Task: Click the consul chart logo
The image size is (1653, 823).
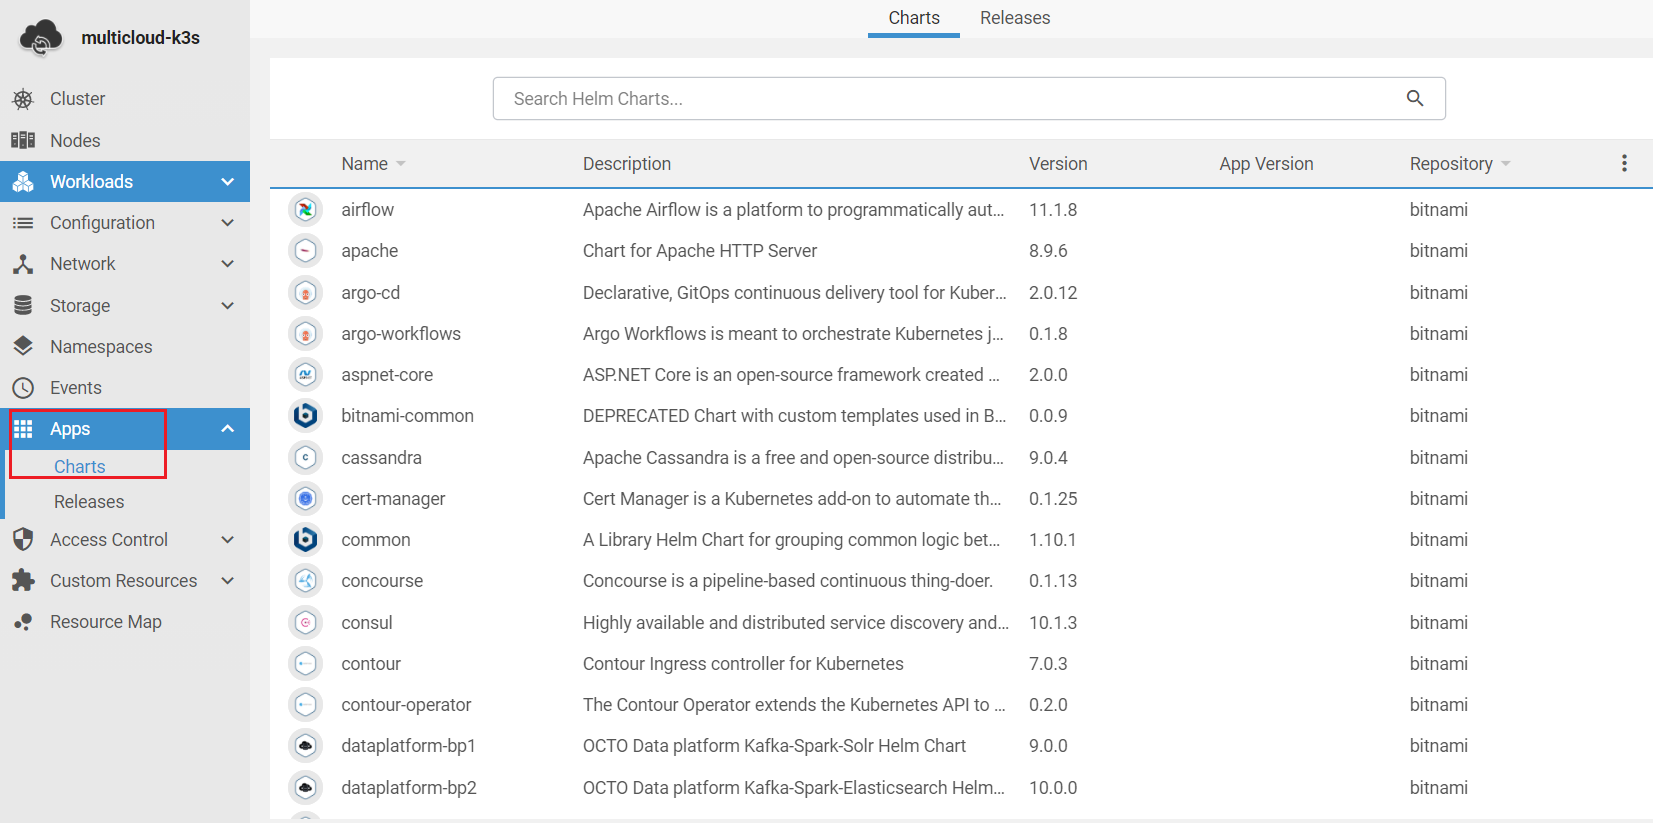Action: pyautogui.click(x=306, y=622)
